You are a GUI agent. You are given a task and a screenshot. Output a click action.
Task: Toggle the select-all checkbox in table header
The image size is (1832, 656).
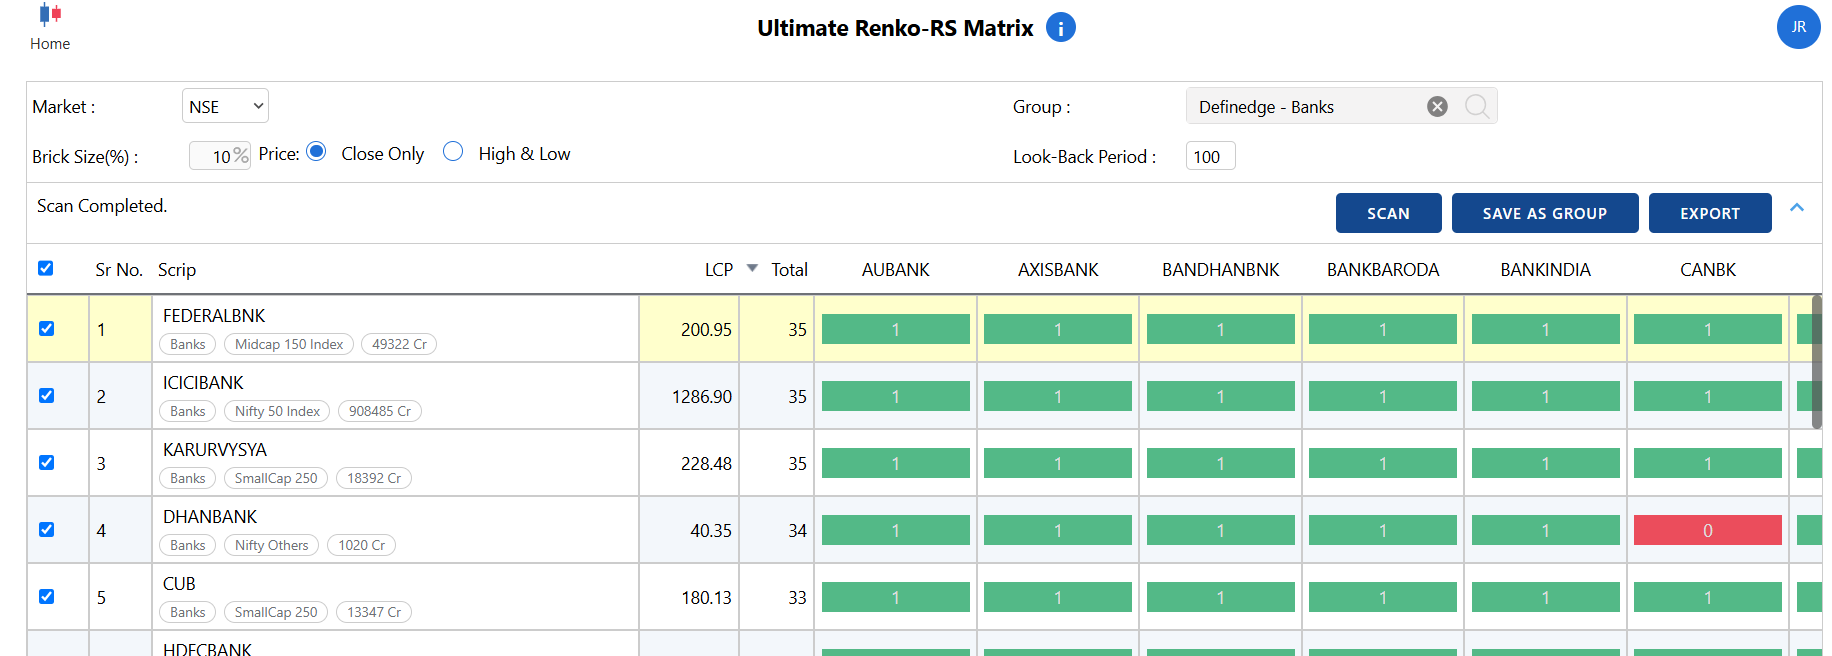pos(46,268)
